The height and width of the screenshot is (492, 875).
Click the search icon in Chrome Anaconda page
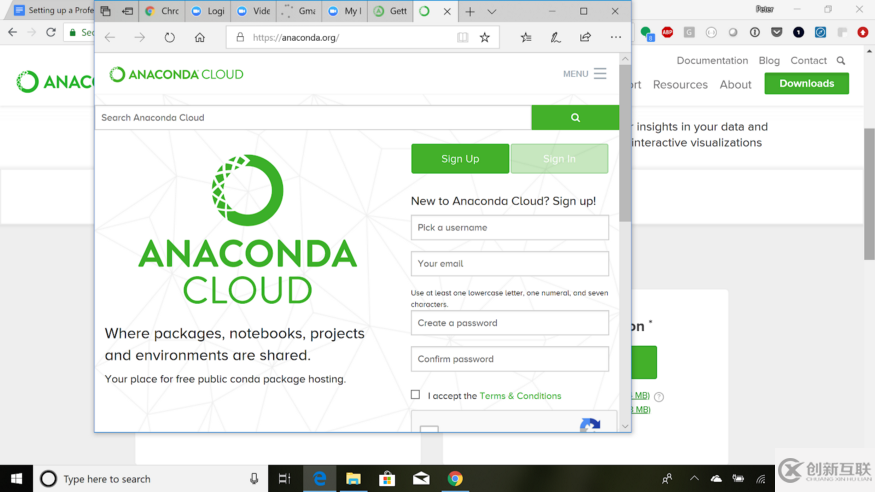click(841, 60)
